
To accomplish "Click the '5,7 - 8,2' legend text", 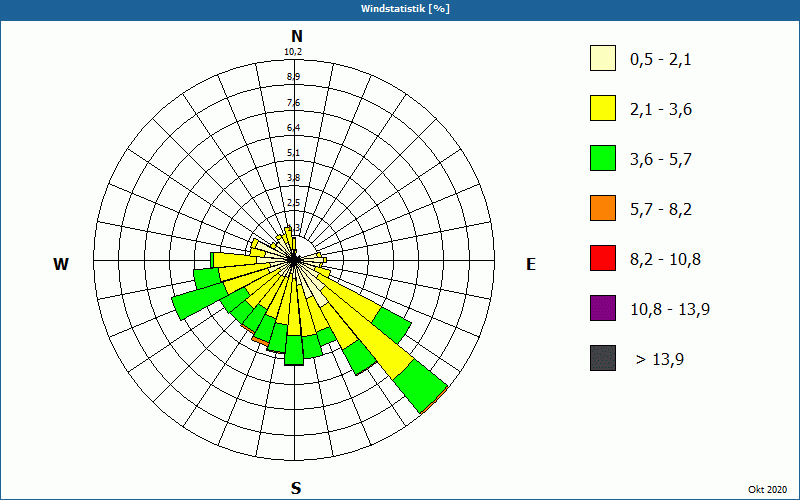I will pyautogui.click(x=661, y=210).
